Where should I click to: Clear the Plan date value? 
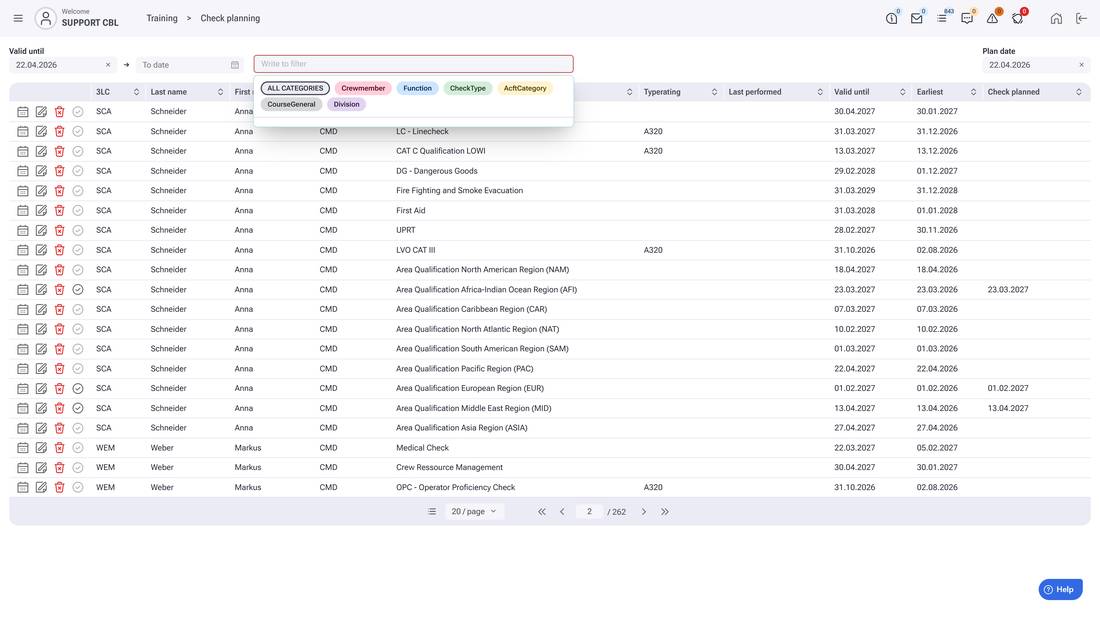pos(1081,65)
